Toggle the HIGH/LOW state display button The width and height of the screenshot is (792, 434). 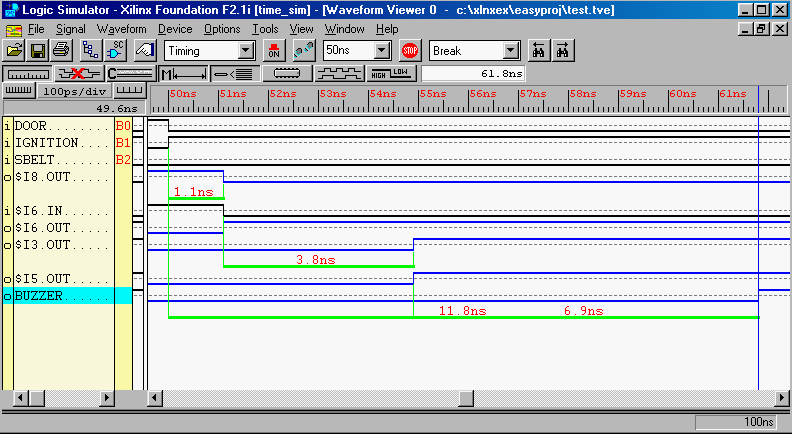tap(390, 73)
